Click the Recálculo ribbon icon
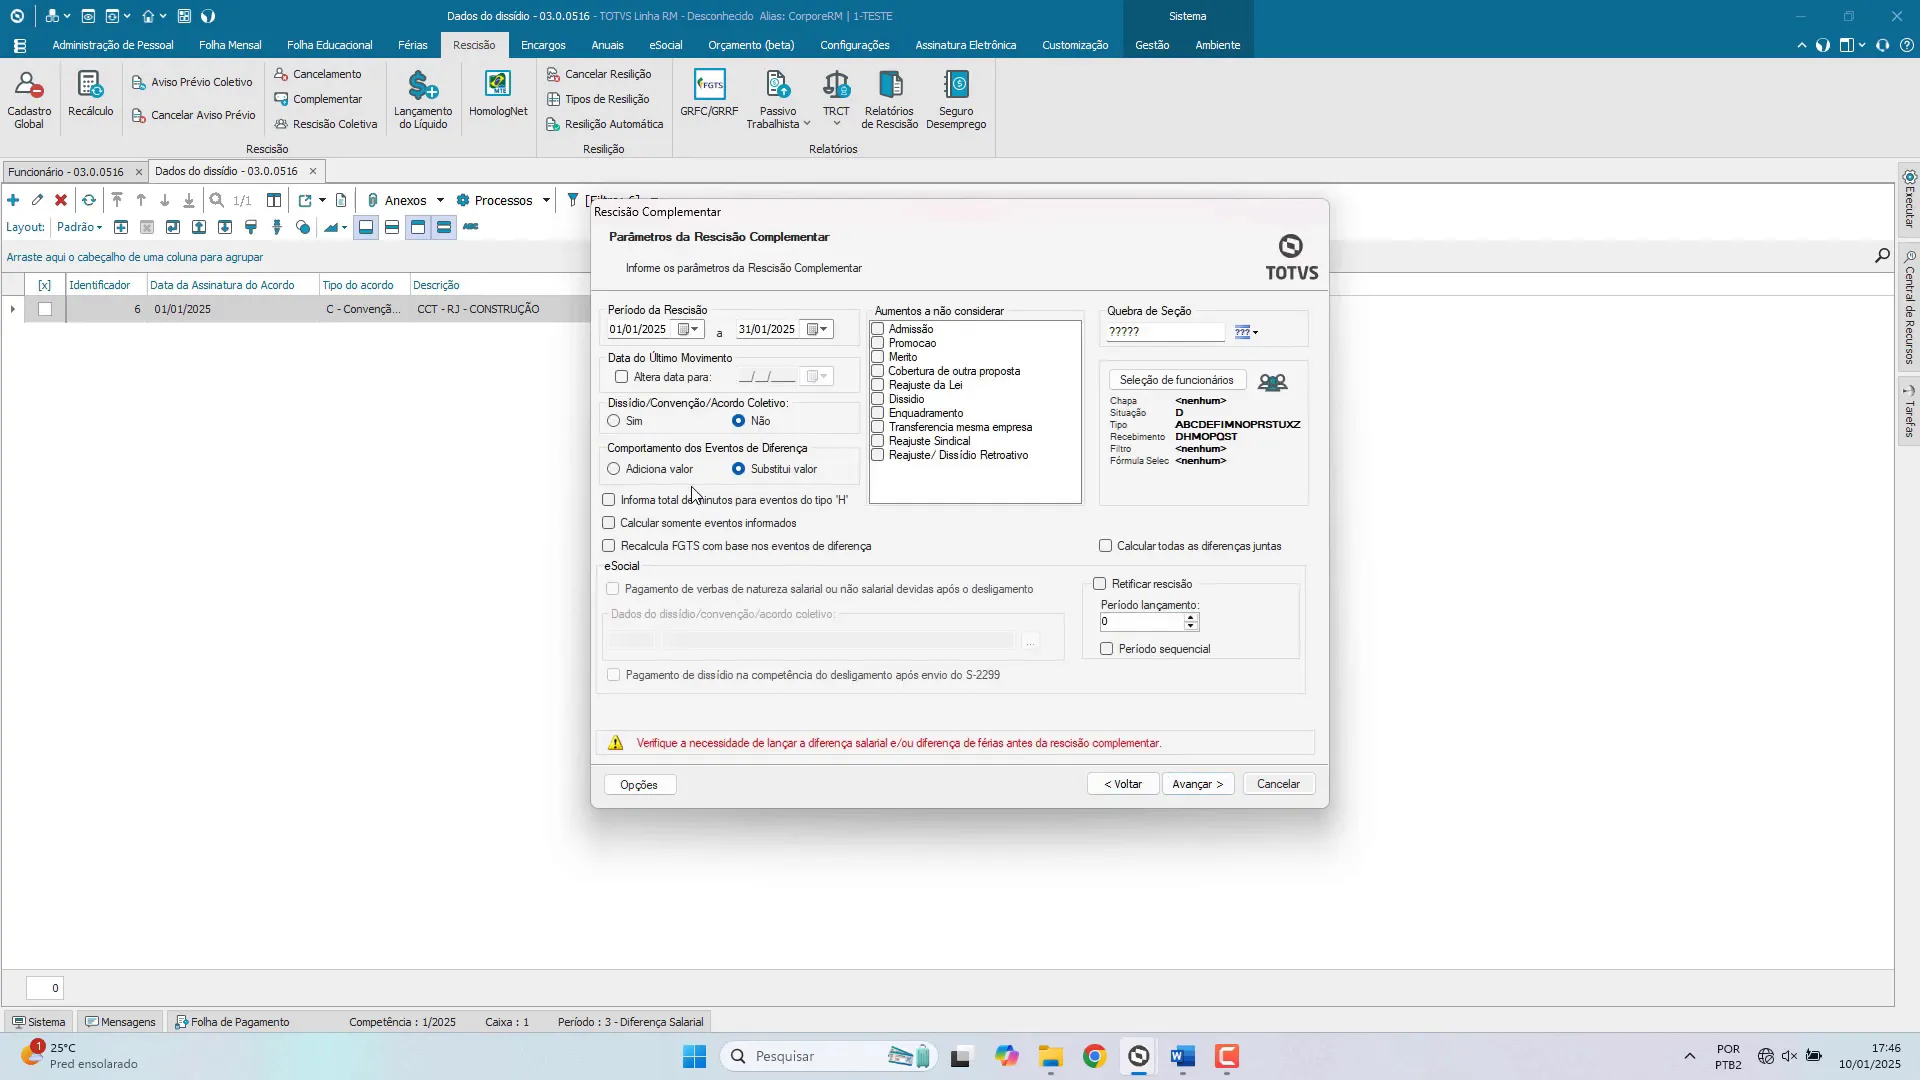 (x=90, y=95)
